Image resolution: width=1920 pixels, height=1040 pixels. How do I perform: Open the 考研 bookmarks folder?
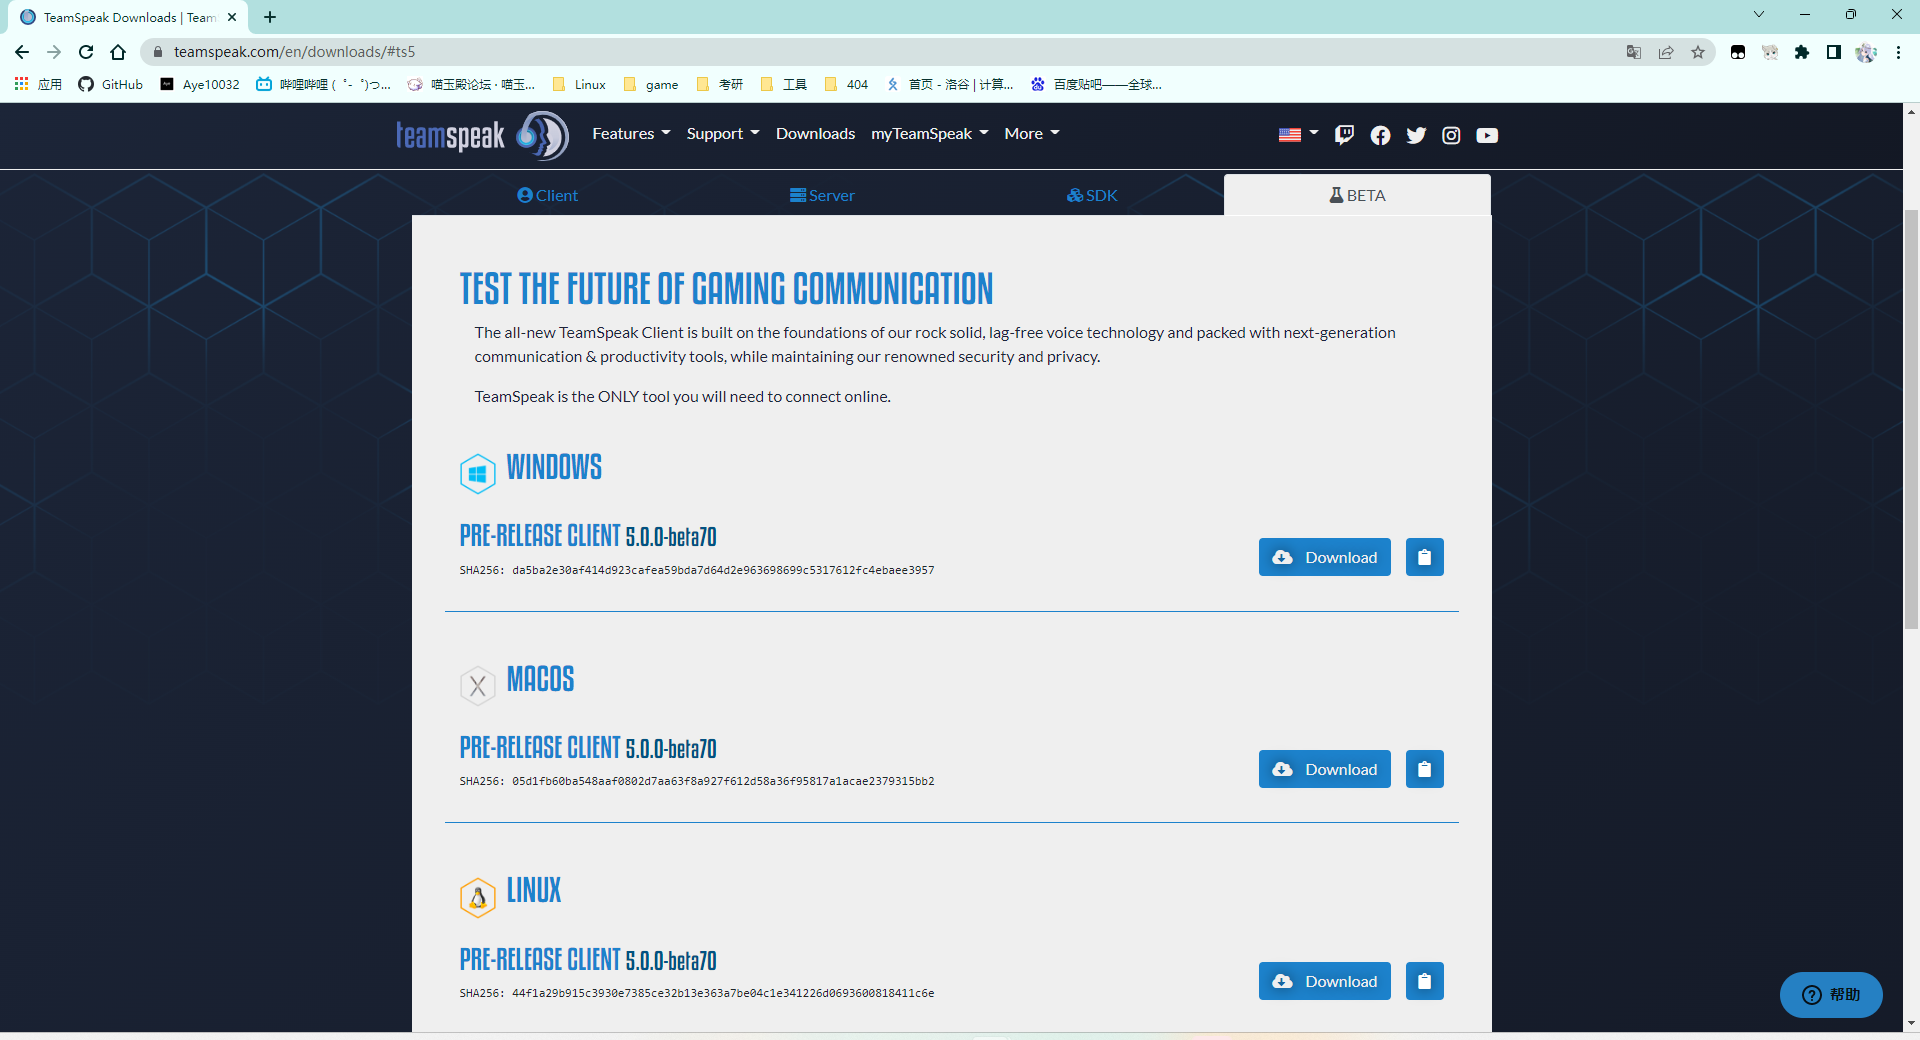click(x=720, y=84)
